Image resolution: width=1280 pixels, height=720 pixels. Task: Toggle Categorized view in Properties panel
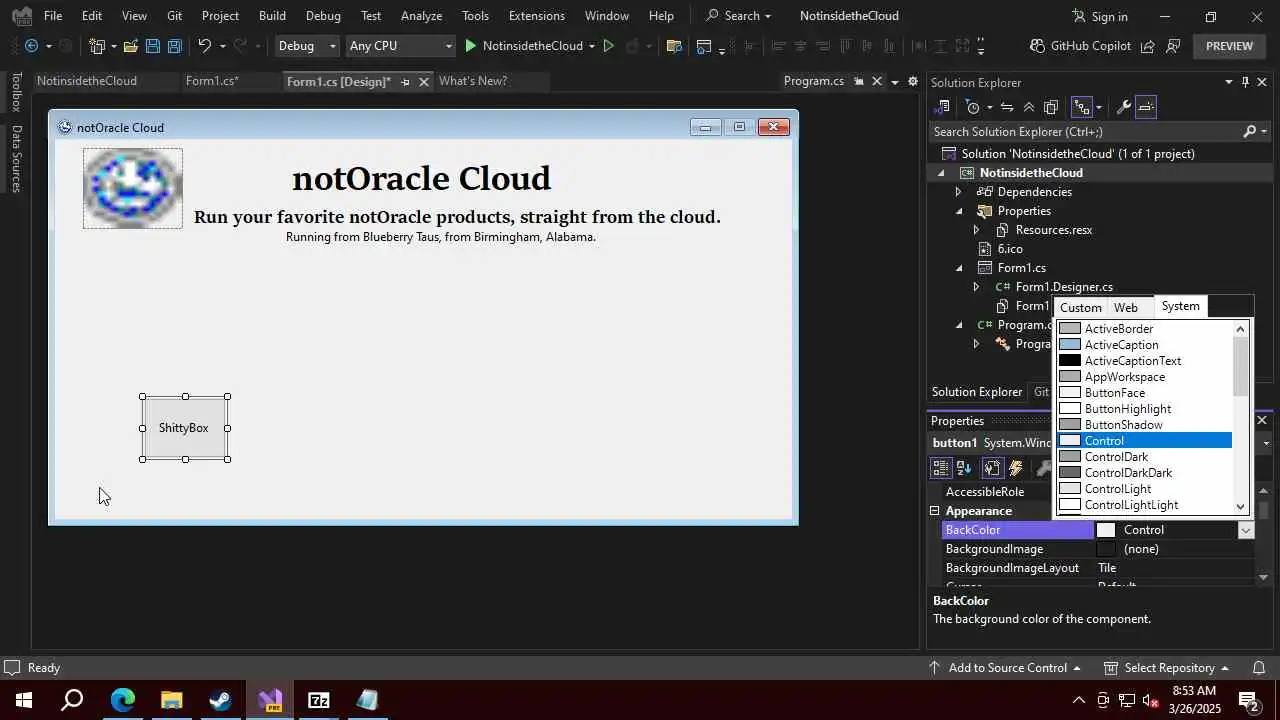[941, 468]
